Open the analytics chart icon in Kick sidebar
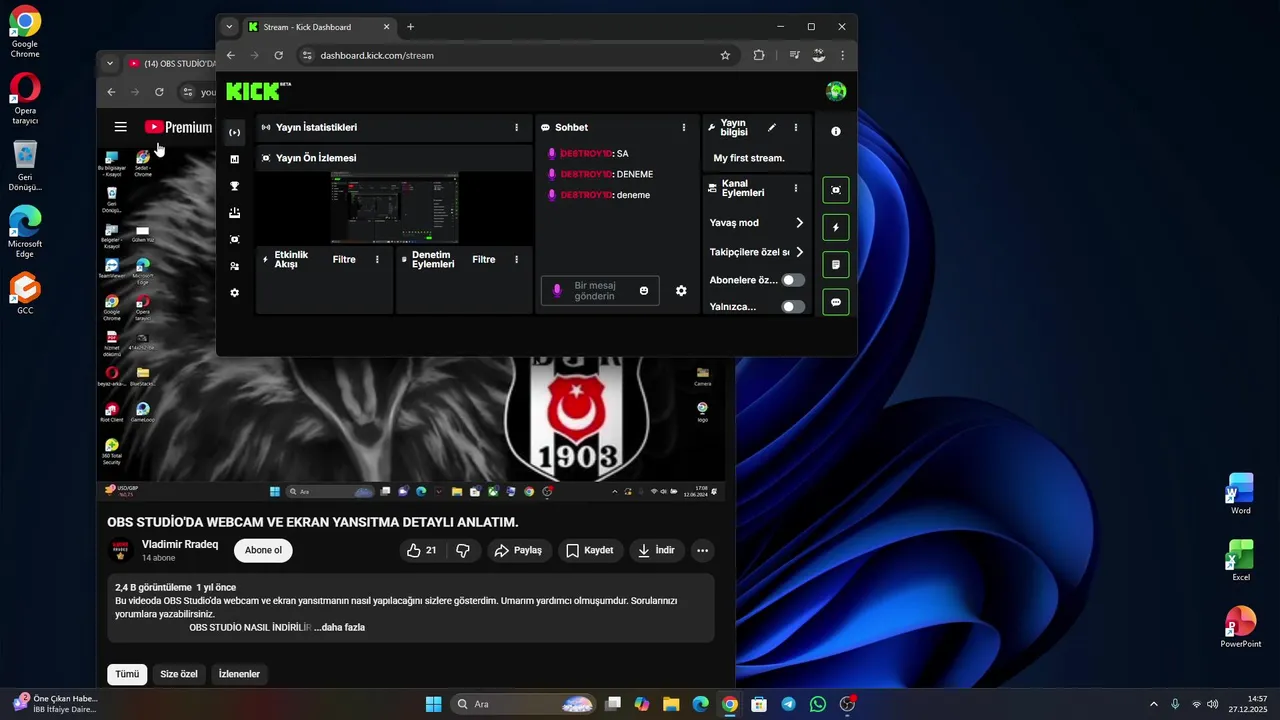This screenshot has height=720, width=1280. [x=234, y=159]
